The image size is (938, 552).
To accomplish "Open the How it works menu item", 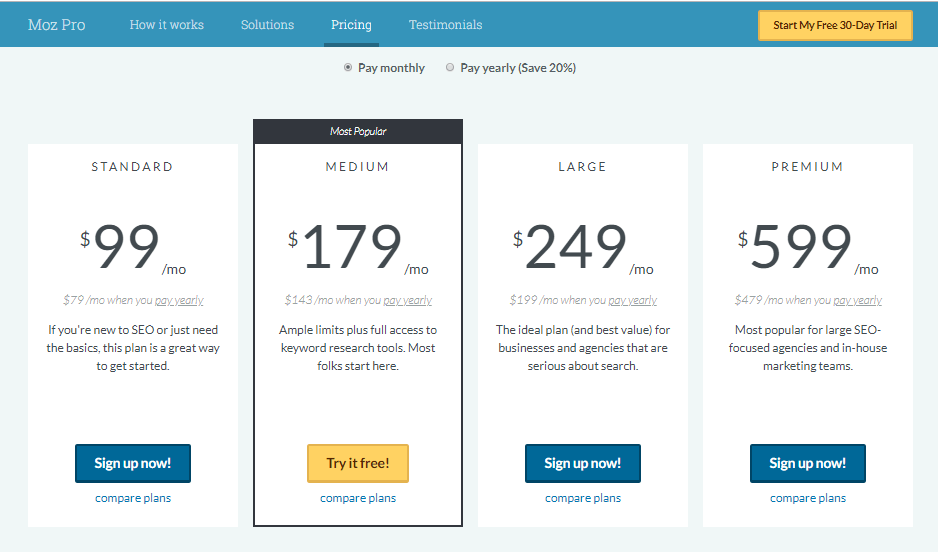I will [166, 25].
